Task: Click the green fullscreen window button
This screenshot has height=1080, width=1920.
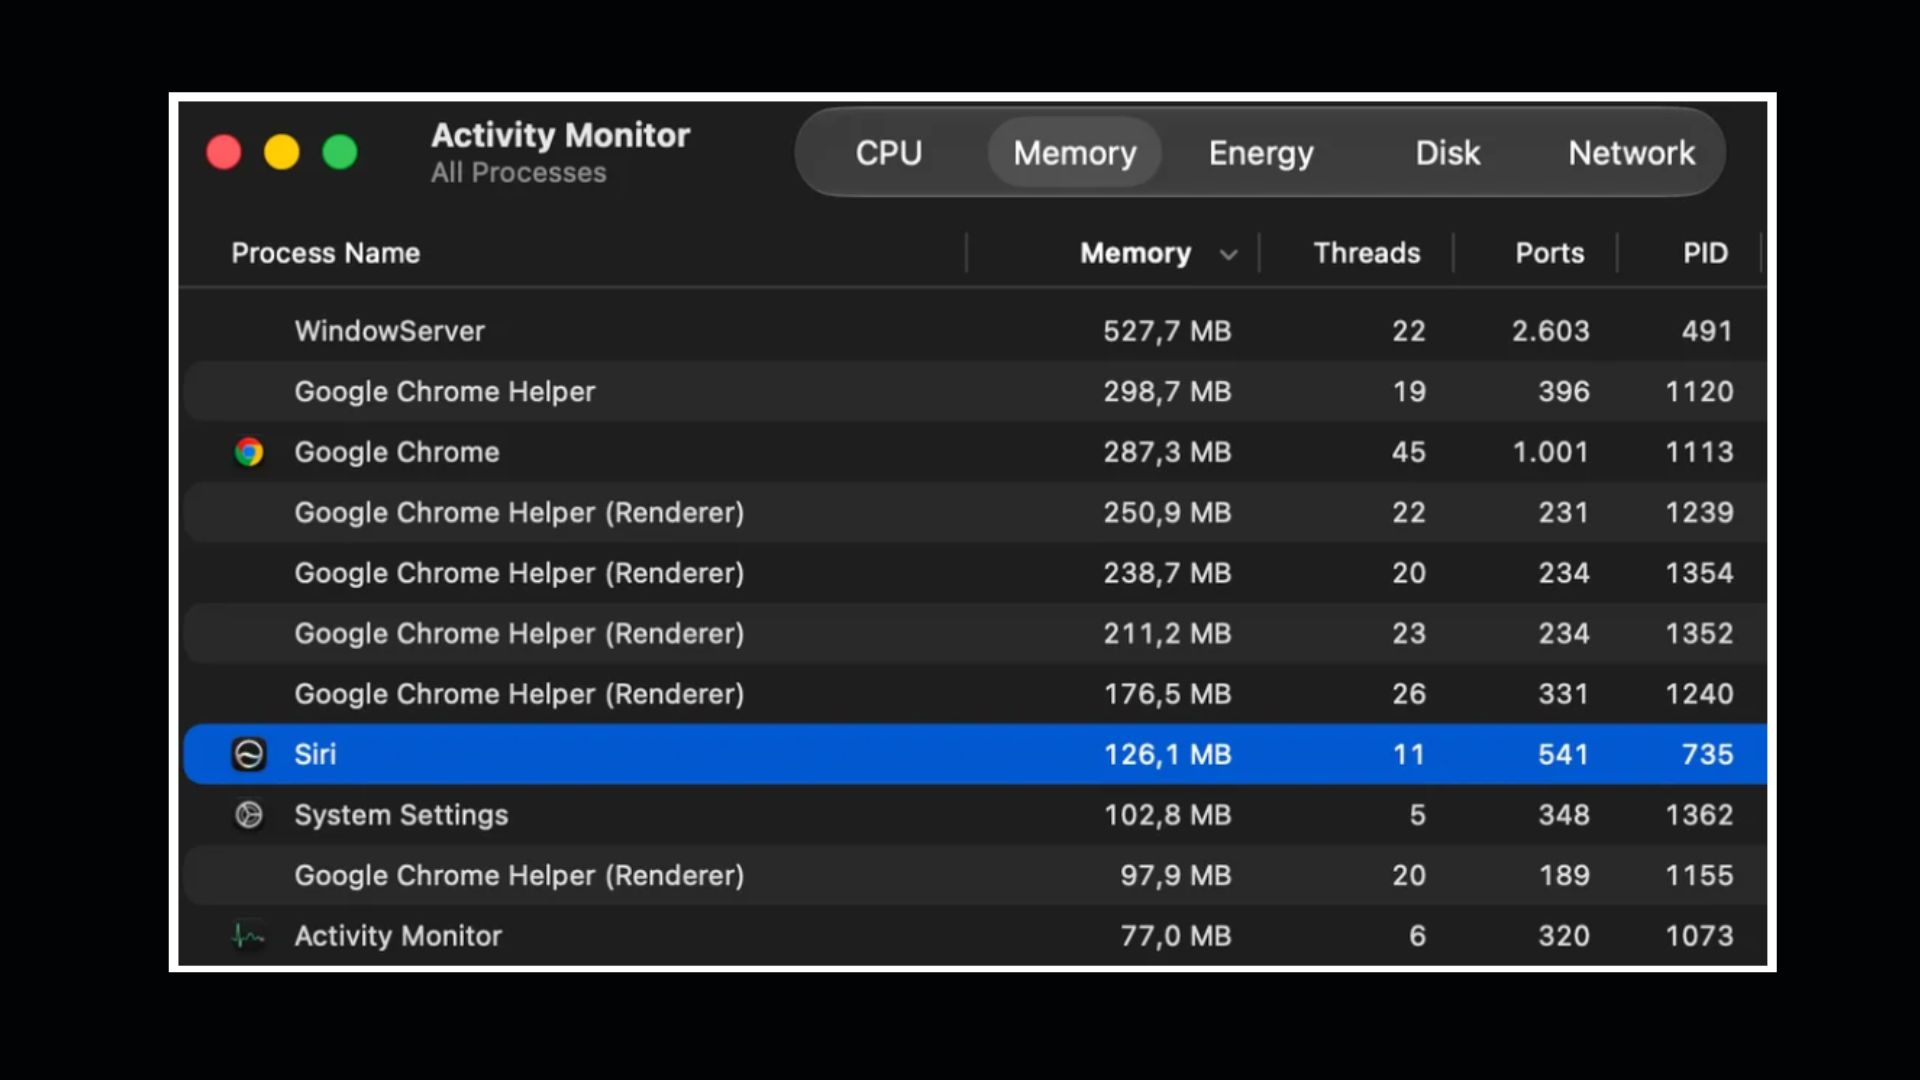Action: coord(340,152)
